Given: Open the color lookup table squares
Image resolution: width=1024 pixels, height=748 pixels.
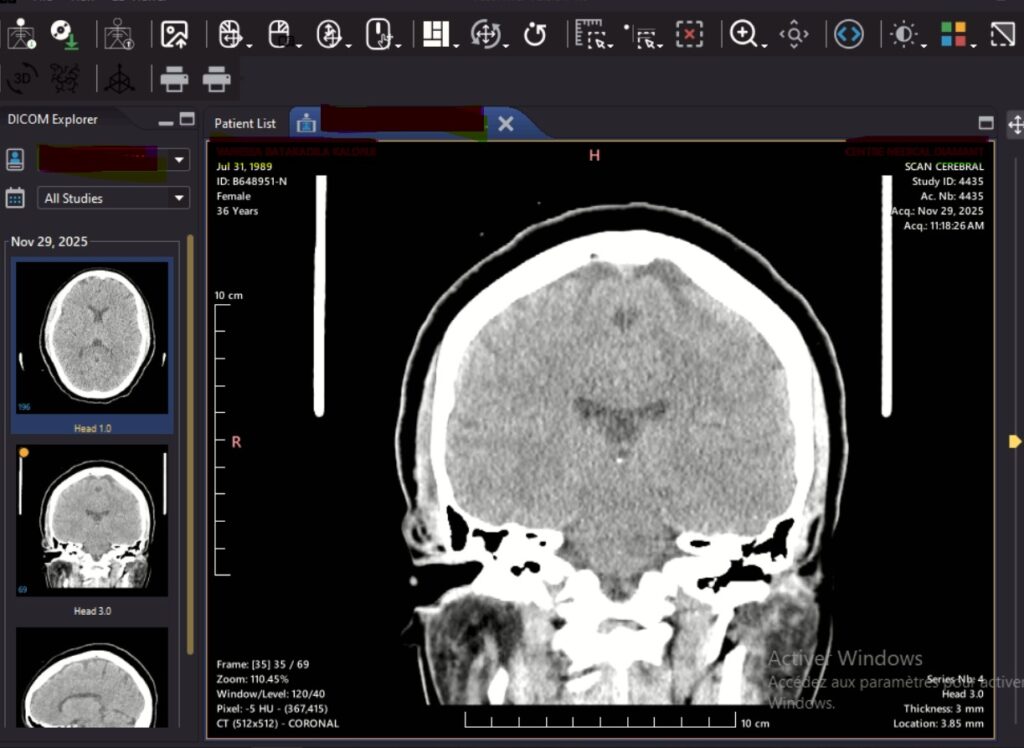Looking at the screenshot, I should point(953,35).
